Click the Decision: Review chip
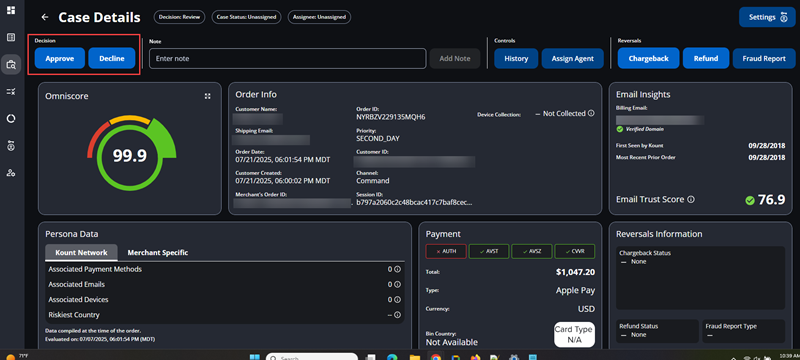800x360 pixels. pos(179,17)
